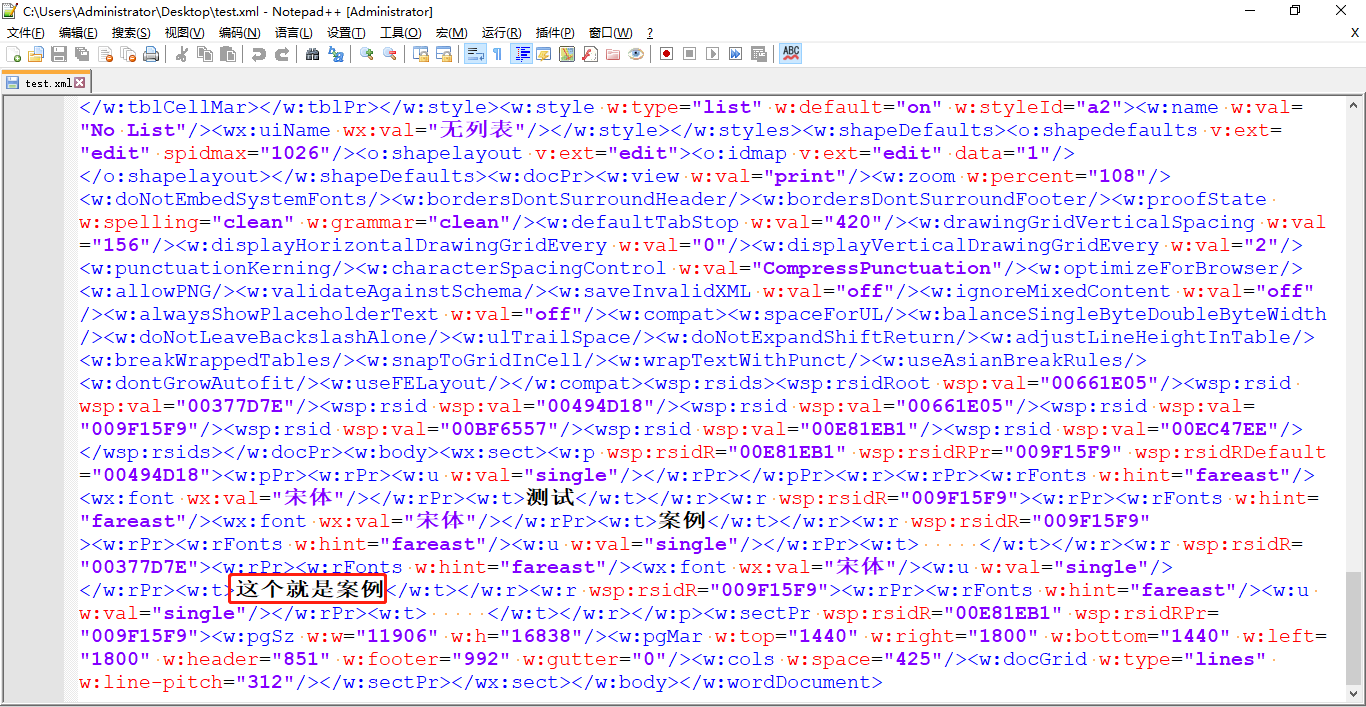This screenshot has height=707, width=1366.
Task: Click the value "无列表" in the editor
Action: click(477, 130)
